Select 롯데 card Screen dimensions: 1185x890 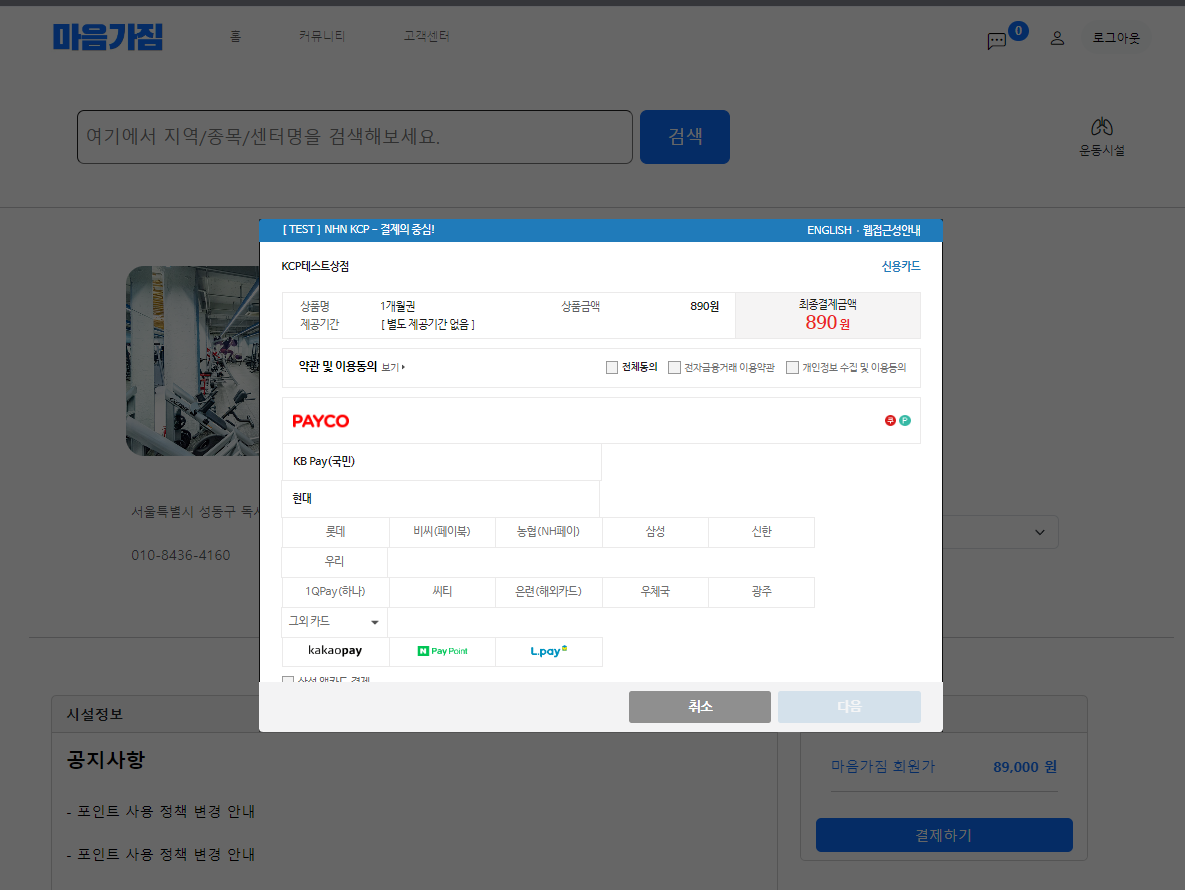(335, 532)
